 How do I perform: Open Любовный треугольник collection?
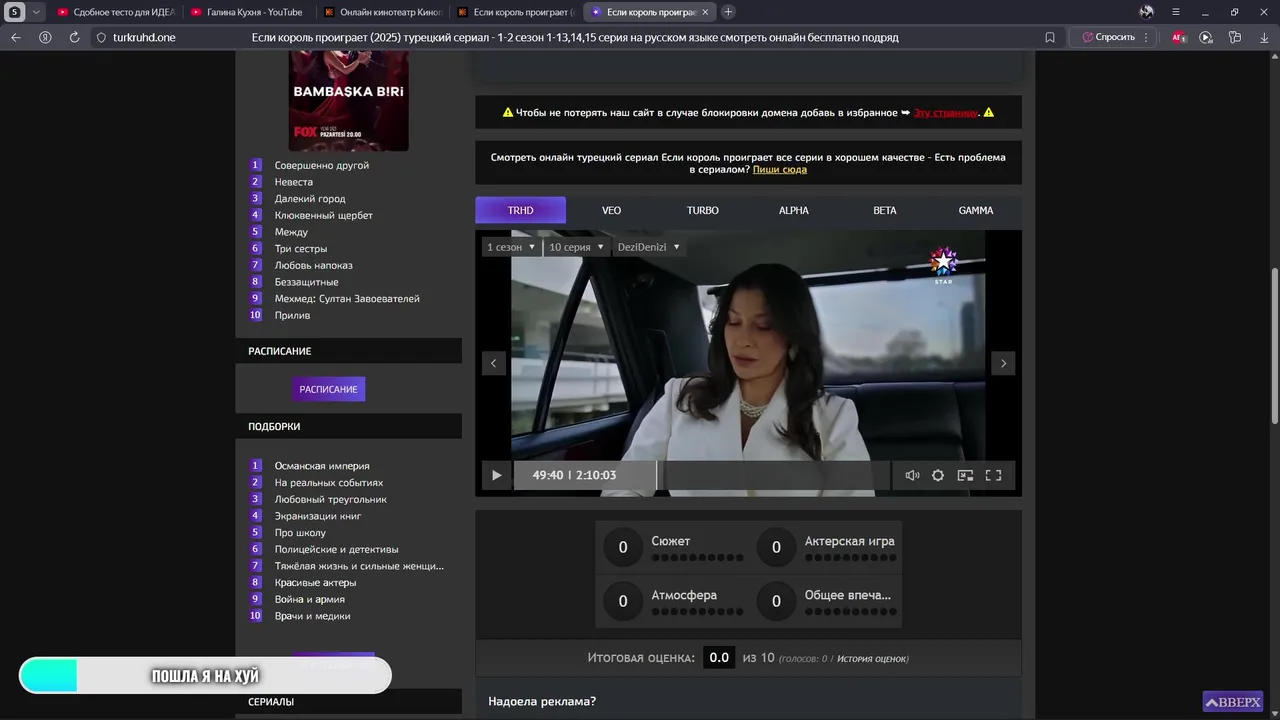[331, 499]
